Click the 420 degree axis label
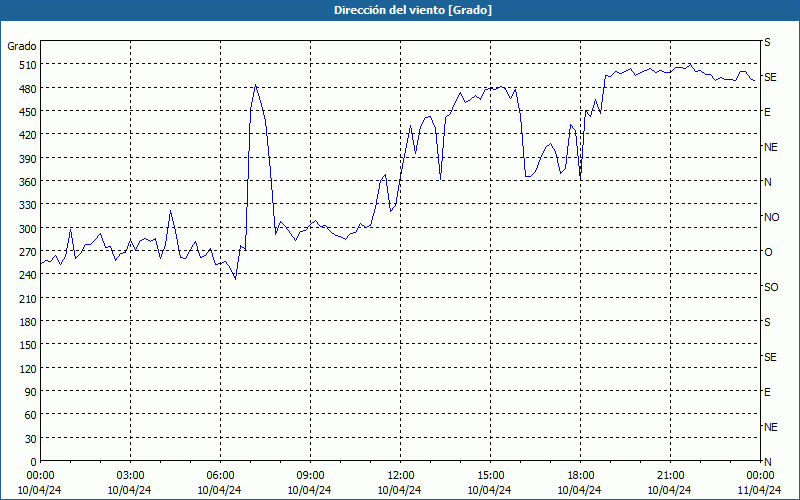 click(29, 135)
